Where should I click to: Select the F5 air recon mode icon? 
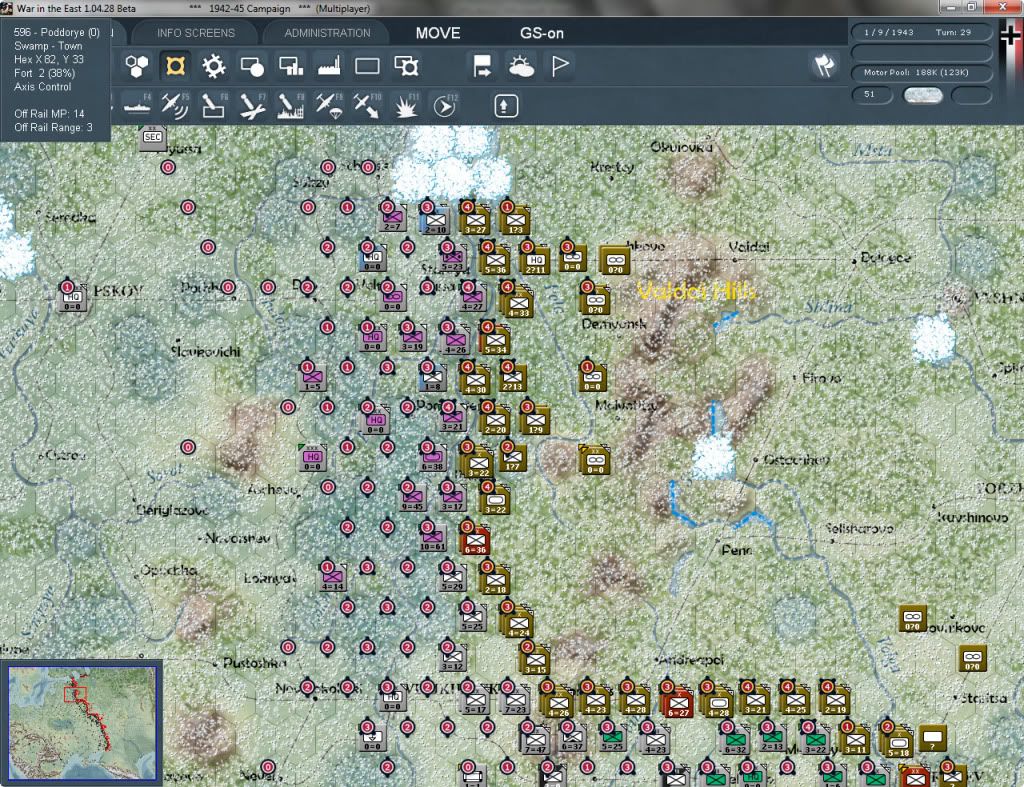174,106
